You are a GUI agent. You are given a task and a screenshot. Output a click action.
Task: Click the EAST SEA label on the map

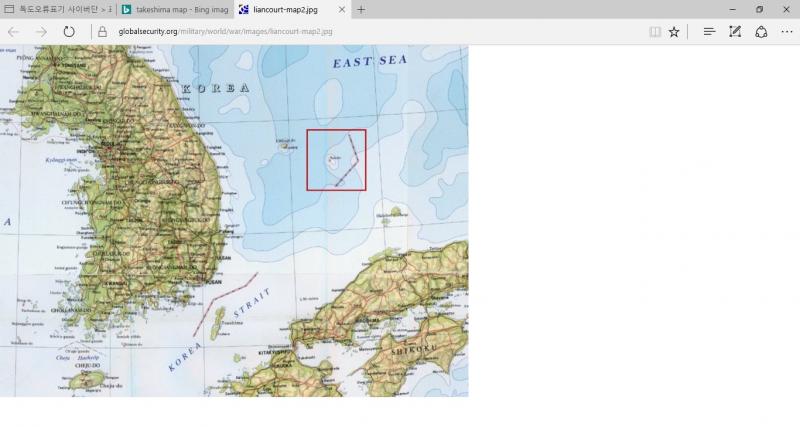tap(369, 62)
